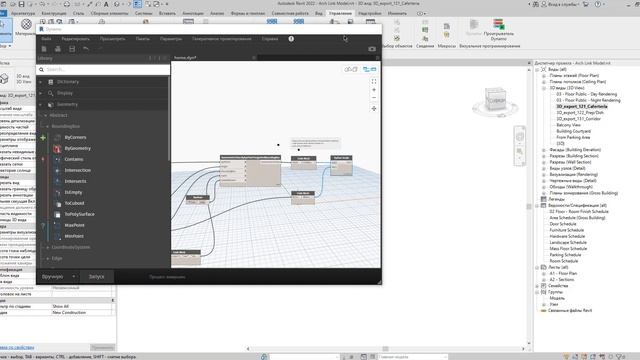The image size is (640, 360).
Task: Expand Планы этажей (Floor Plan) tree node
Action: pos(544,76)
